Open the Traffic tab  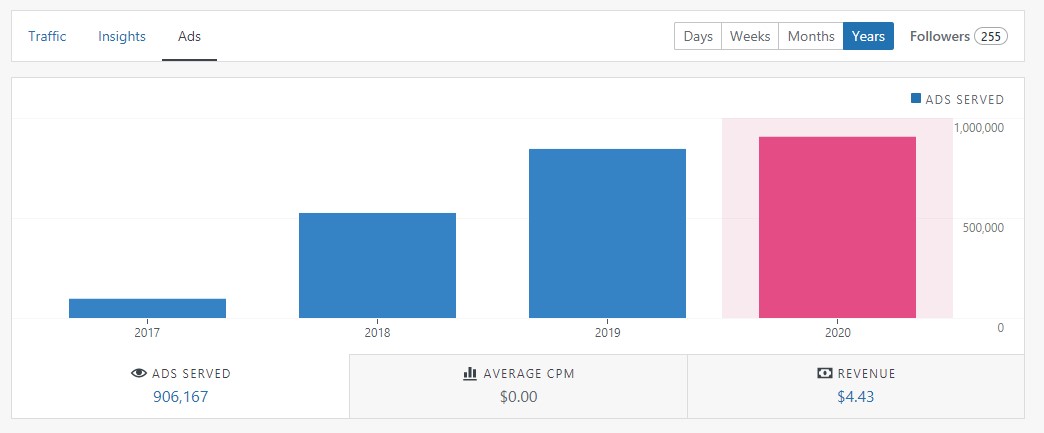47,37
